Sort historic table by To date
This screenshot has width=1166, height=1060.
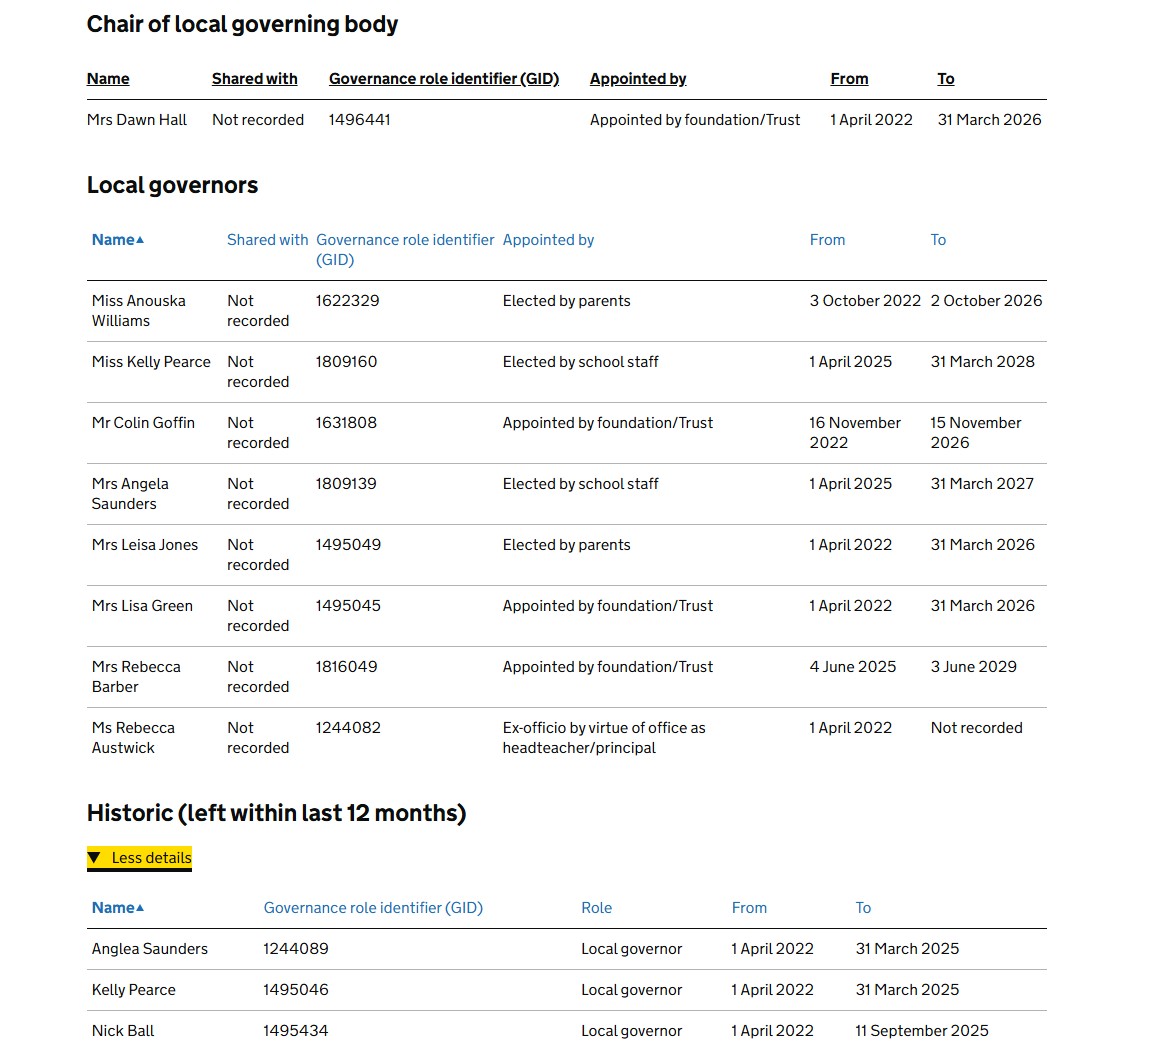point(863,908)
